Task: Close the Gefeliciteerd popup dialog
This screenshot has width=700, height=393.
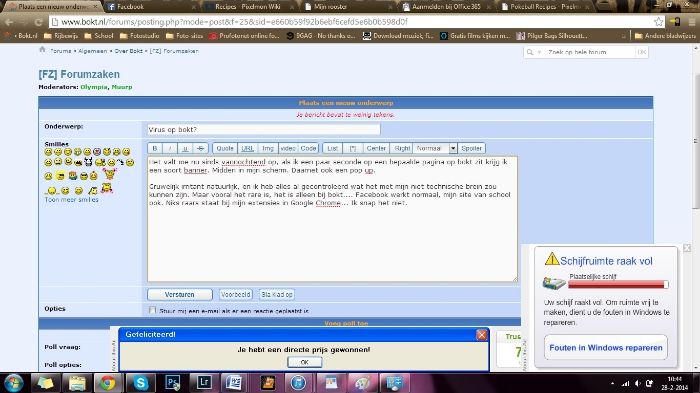Action: point(482,334)
